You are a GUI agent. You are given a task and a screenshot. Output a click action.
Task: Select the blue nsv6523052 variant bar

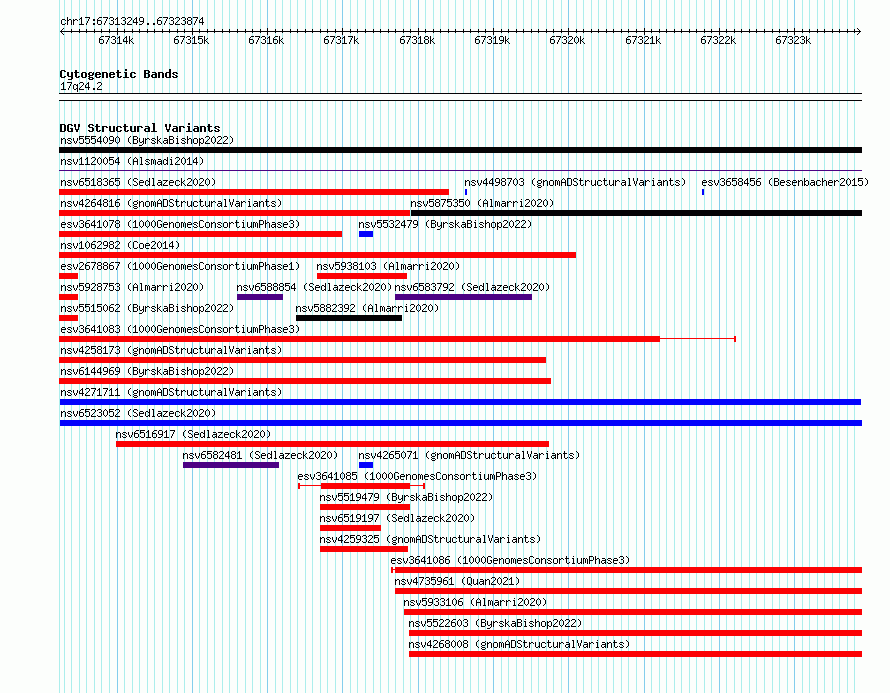tap(460, 423)
